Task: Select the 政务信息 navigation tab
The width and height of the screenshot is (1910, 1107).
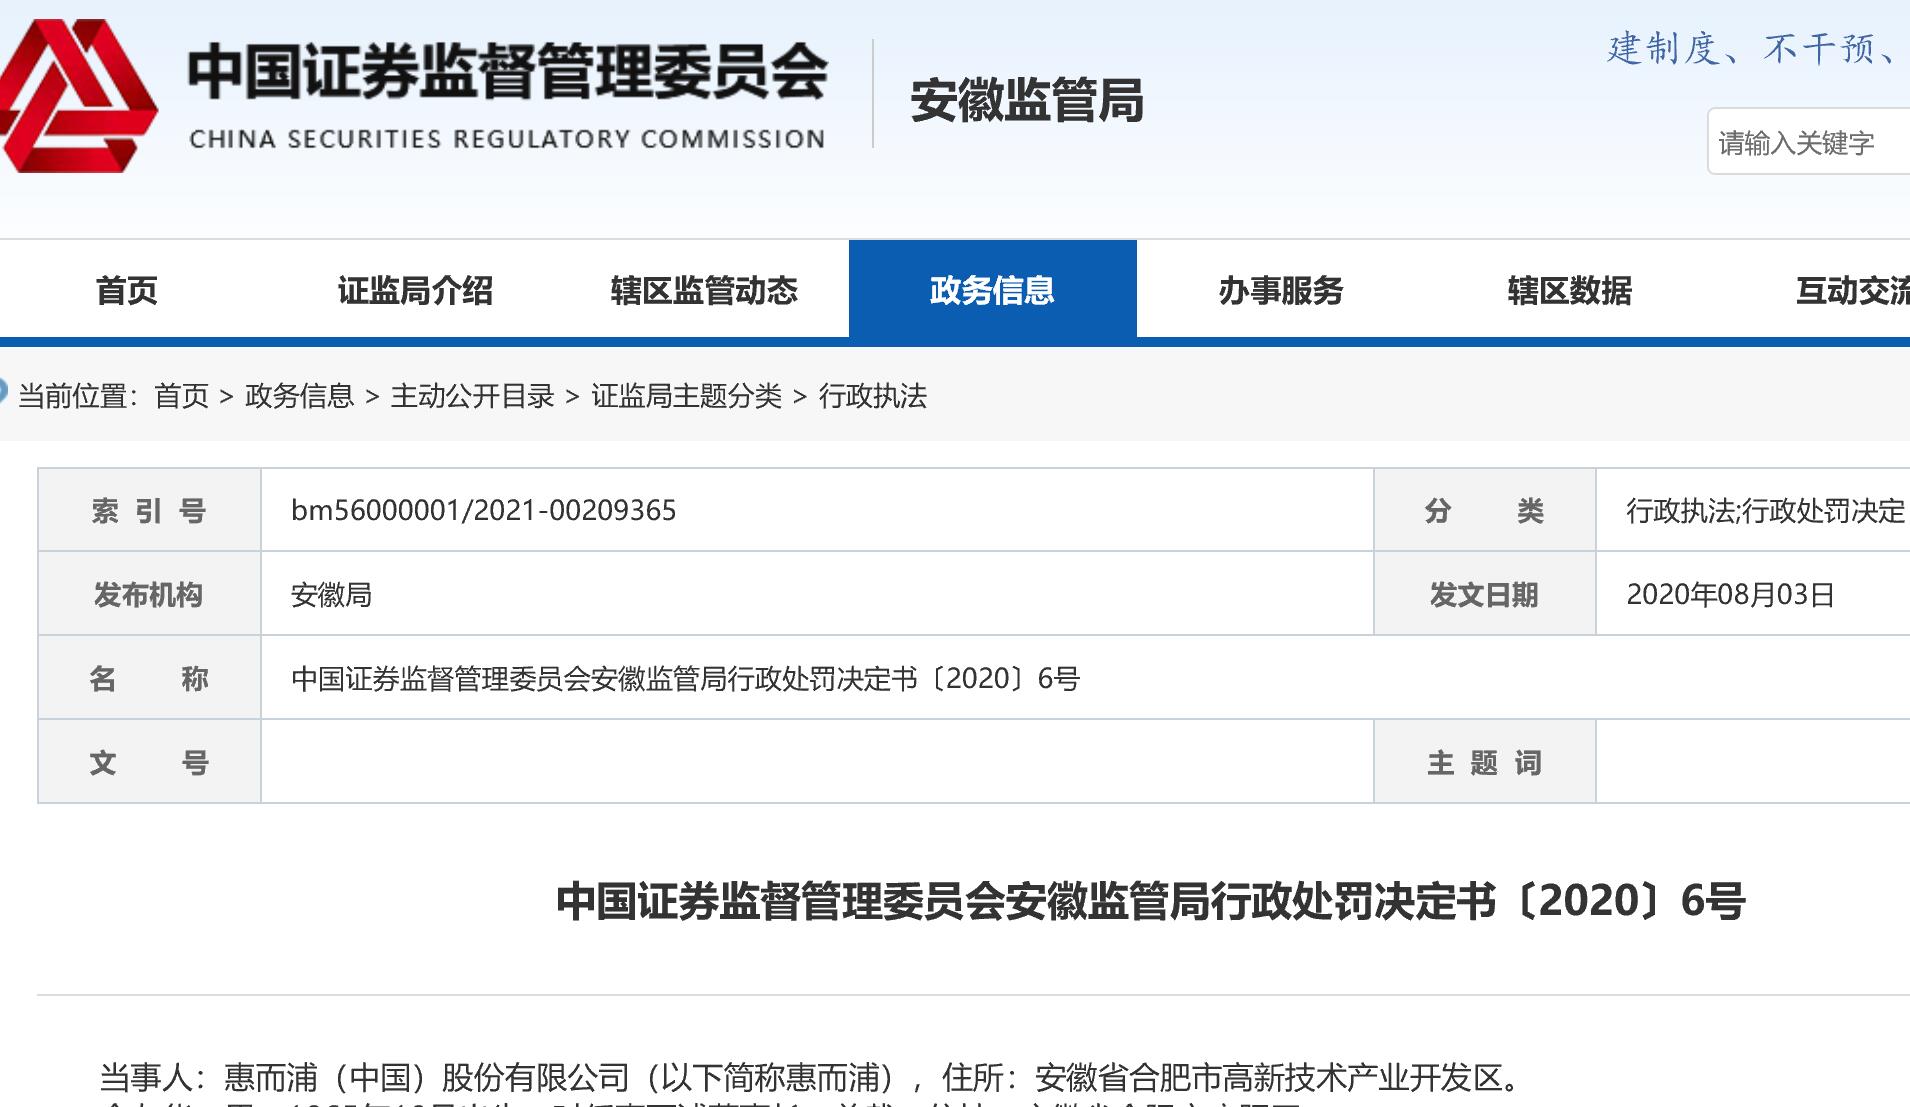Action: 992,290
